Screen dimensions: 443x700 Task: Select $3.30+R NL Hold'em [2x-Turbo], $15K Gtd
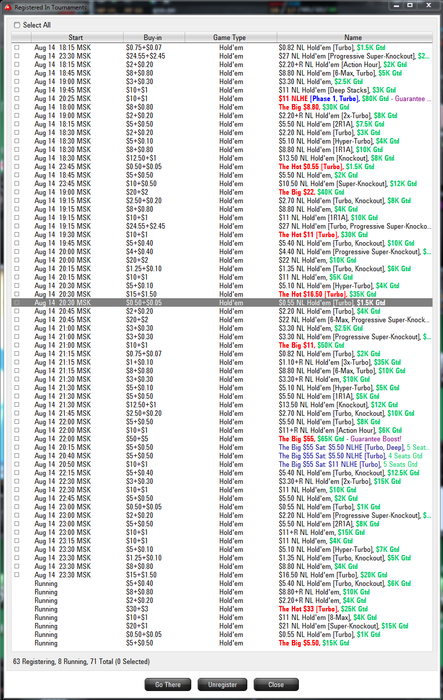tap(222, 481)
